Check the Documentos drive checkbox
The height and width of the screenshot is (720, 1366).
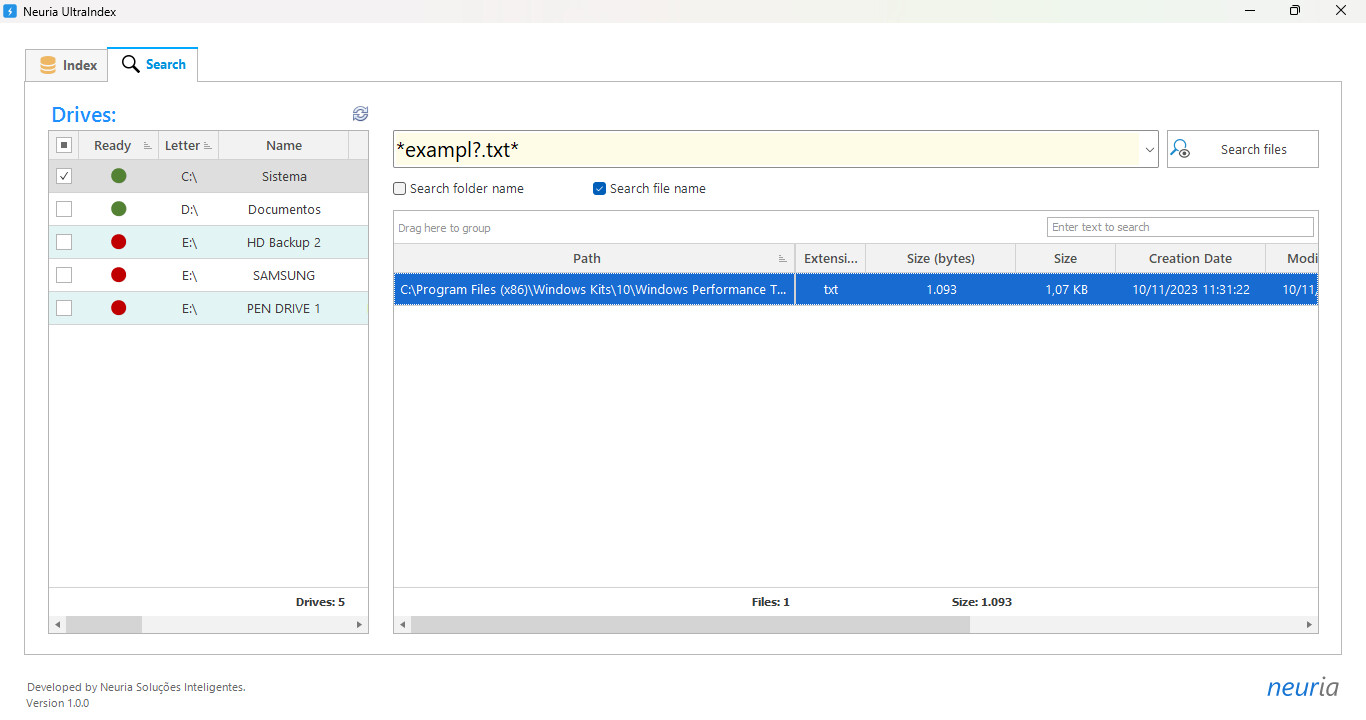64,208
